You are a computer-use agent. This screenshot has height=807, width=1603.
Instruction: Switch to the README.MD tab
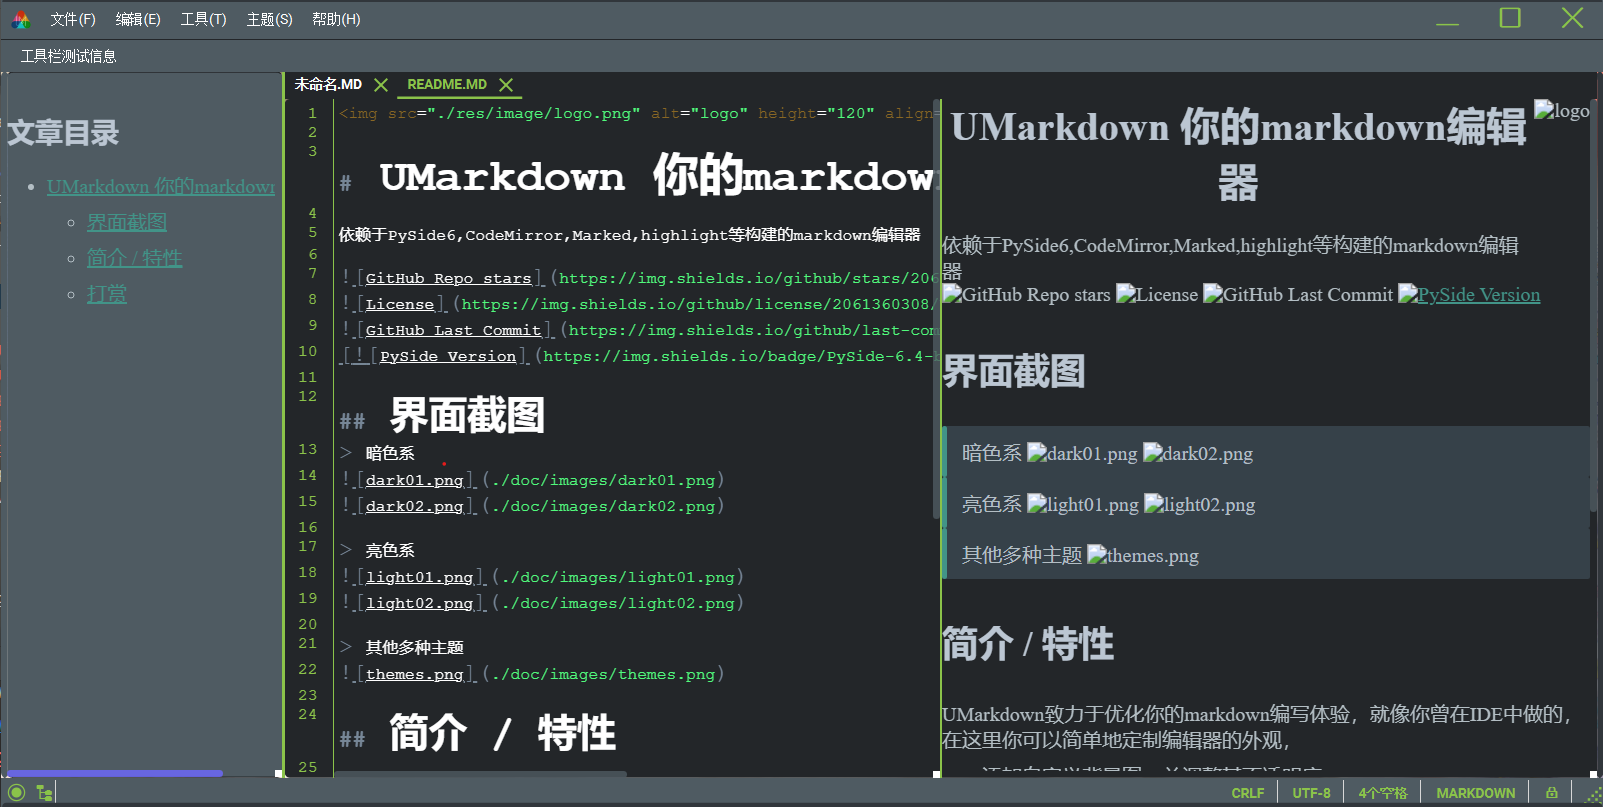pos(447,85)
